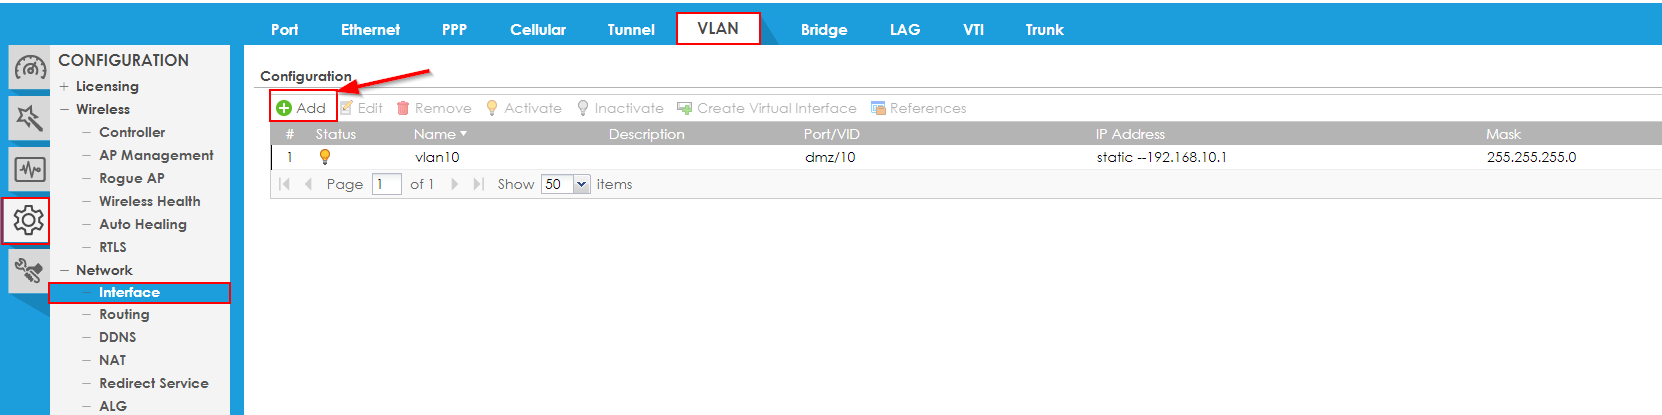Click the Page number input field
The image size is (1662, 415).
(x=386, y=184)
